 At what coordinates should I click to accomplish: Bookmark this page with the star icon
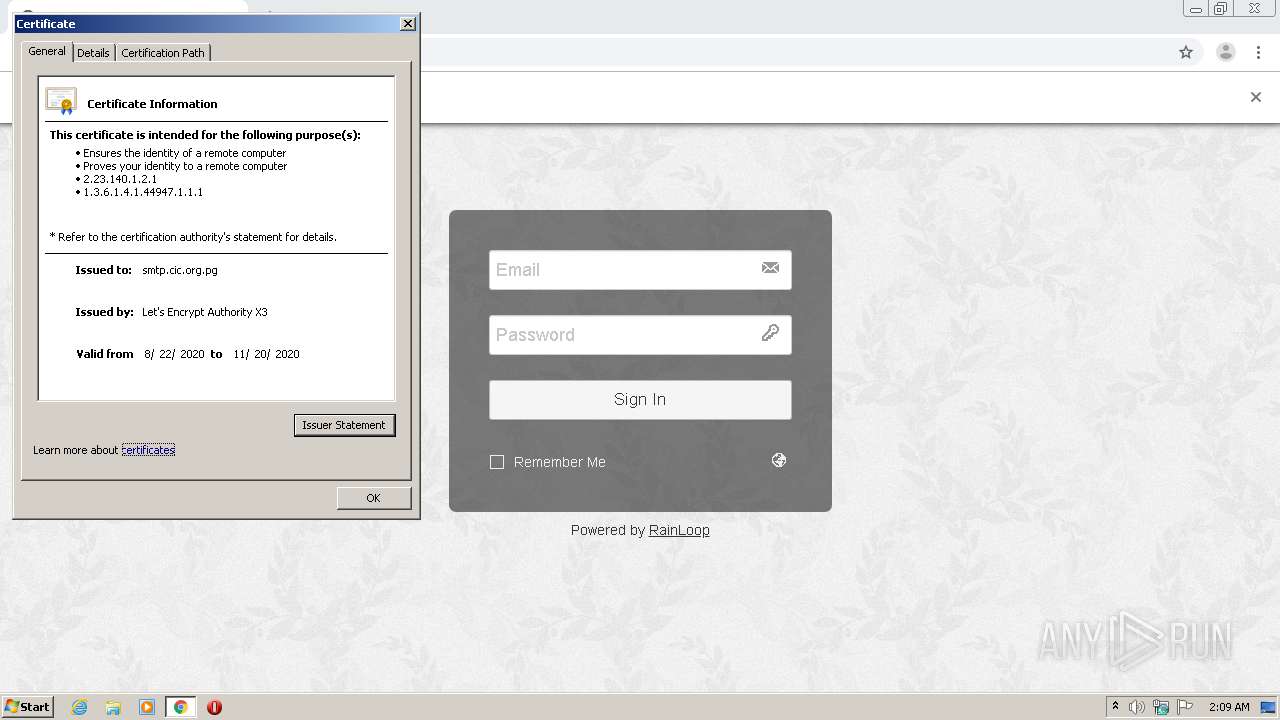pyautogui.click(x=1186, y=52)
